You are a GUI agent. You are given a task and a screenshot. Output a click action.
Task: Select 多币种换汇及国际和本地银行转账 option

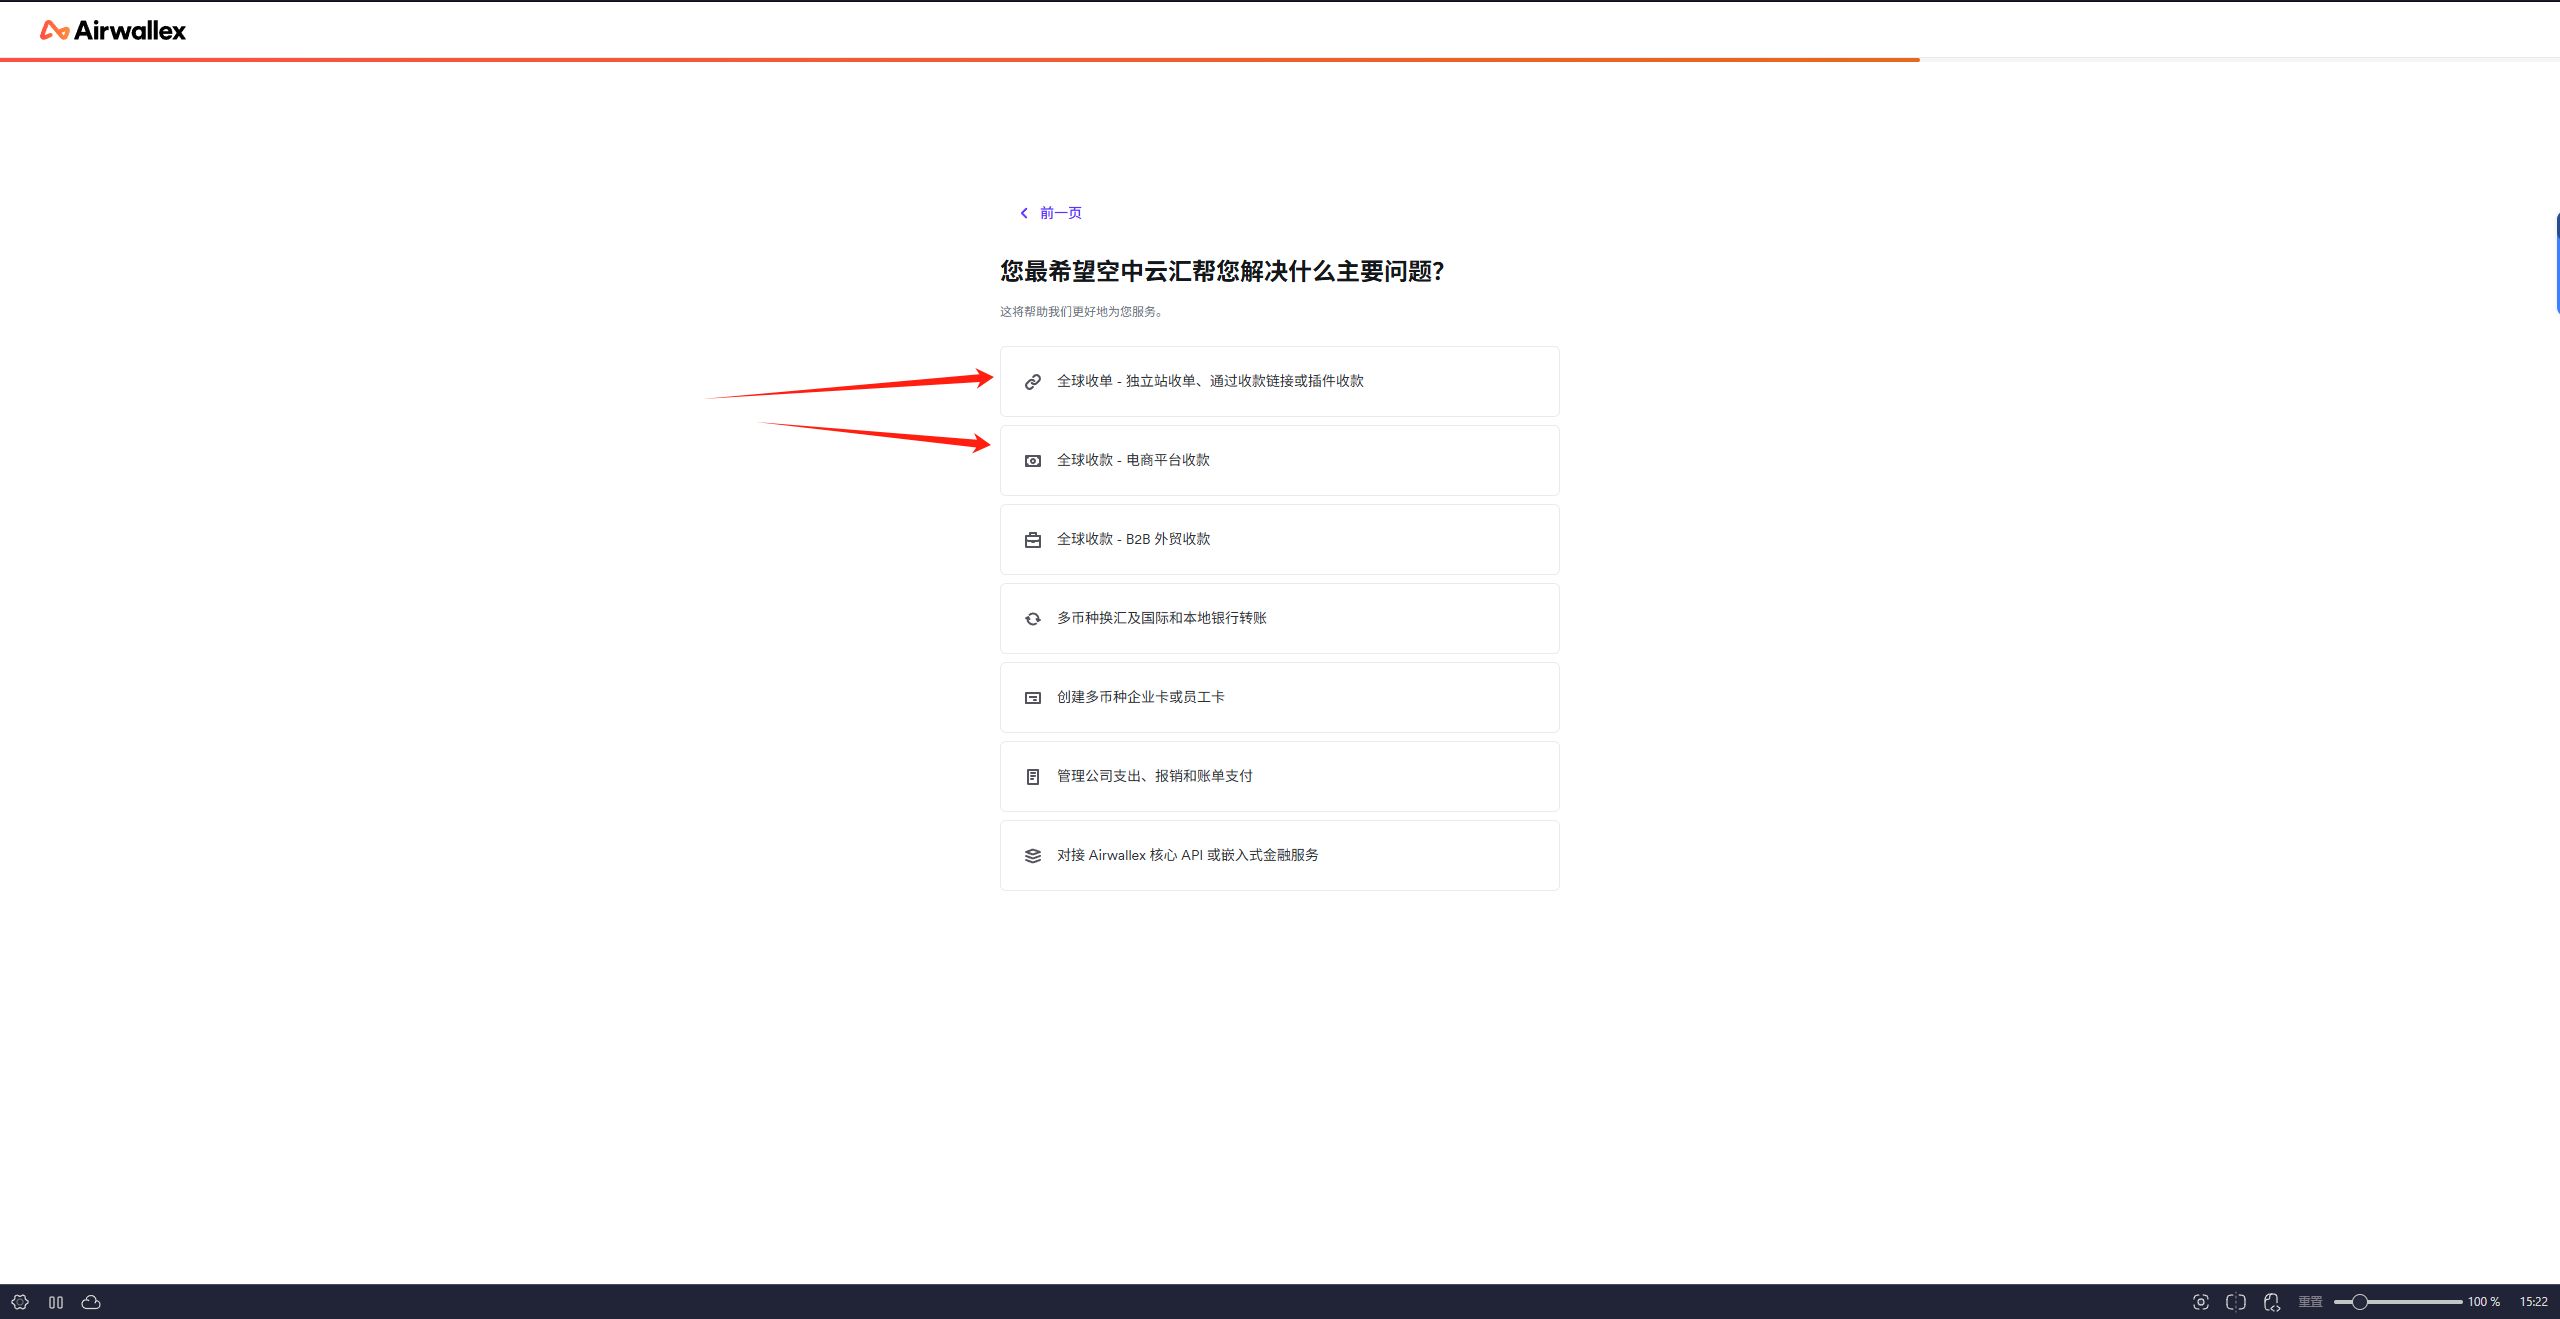coord(1279,618)
